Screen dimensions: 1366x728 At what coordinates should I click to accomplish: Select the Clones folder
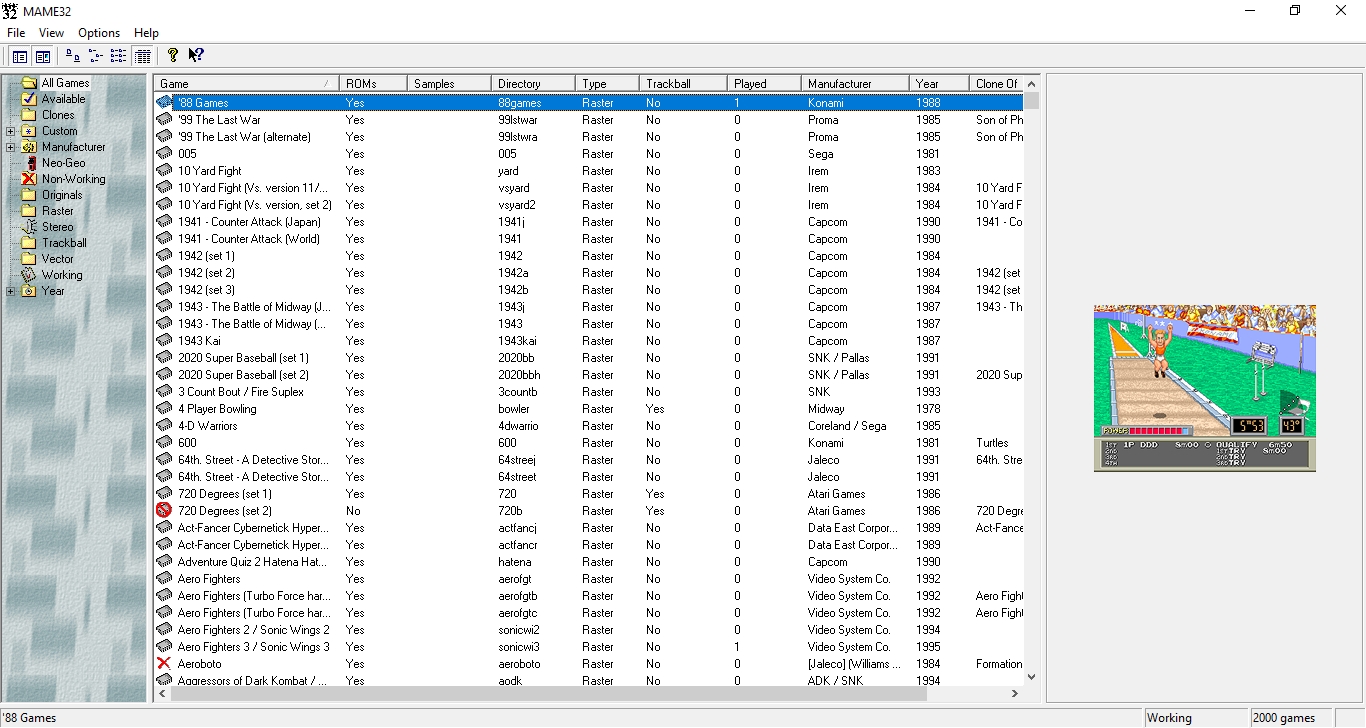tap(58, 115)
